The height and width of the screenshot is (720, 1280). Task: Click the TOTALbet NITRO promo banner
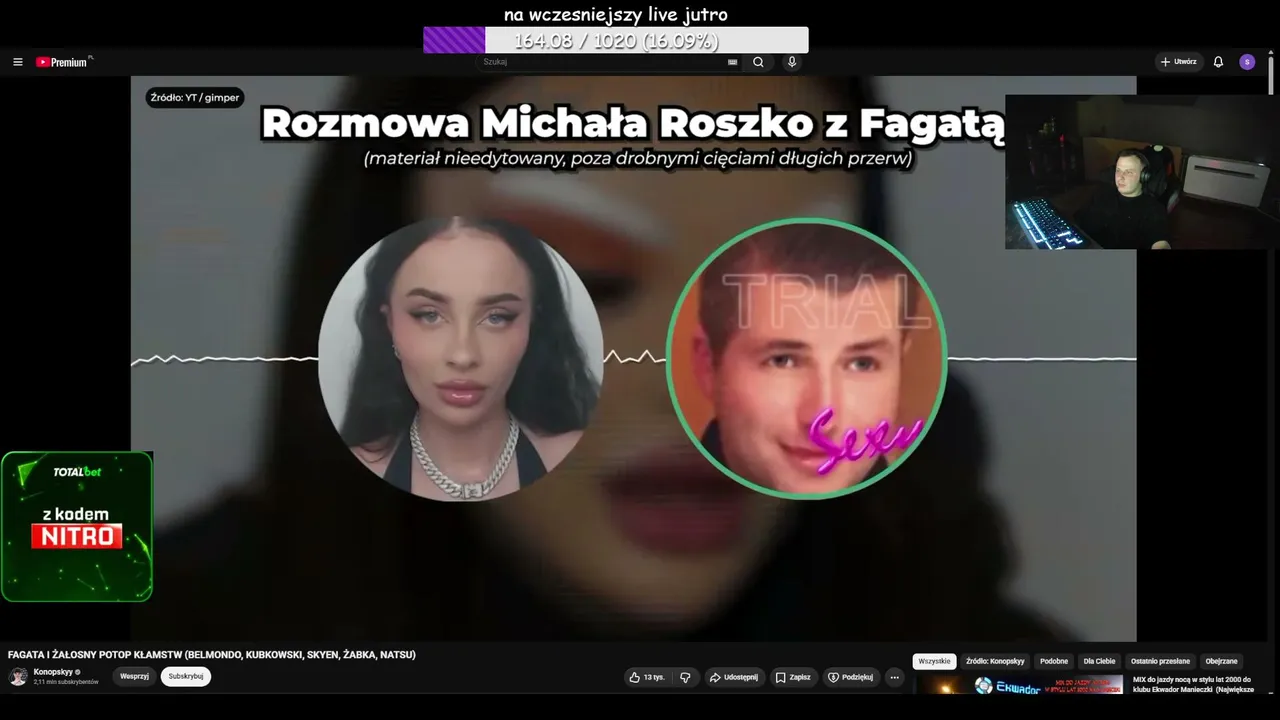point(77,526)
